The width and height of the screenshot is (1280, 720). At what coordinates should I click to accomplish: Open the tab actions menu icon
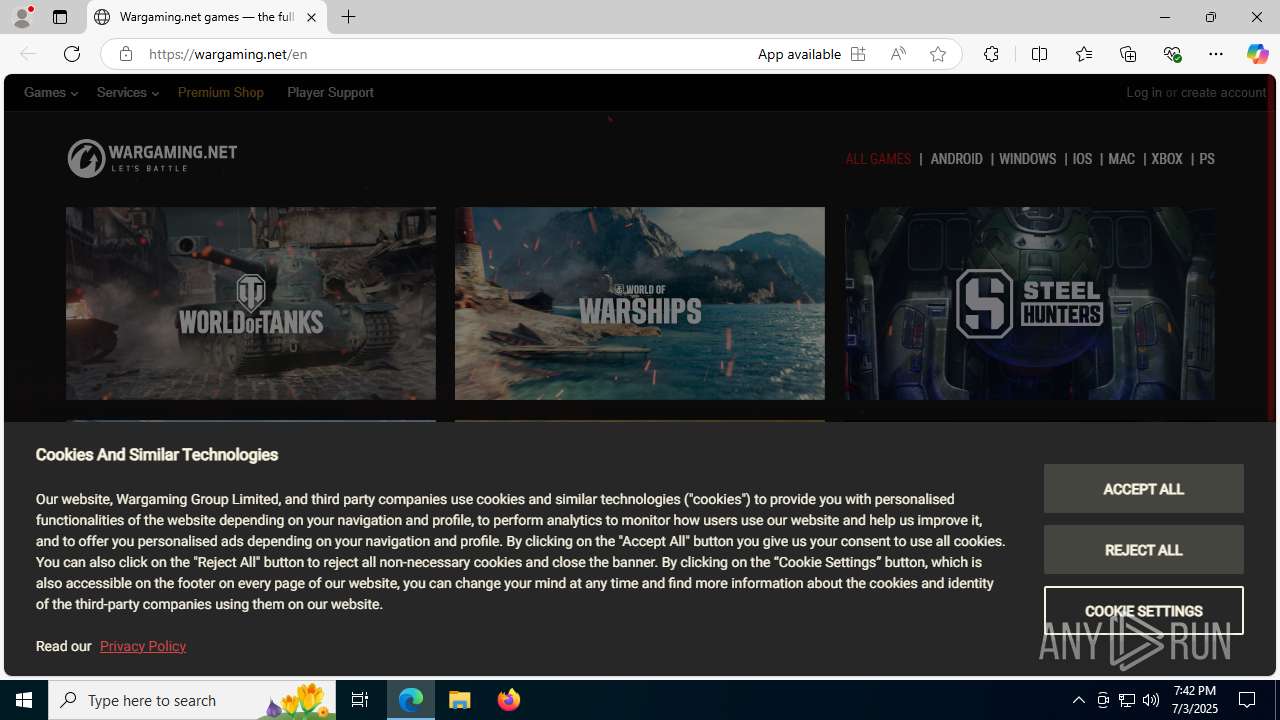click(60, 17)
